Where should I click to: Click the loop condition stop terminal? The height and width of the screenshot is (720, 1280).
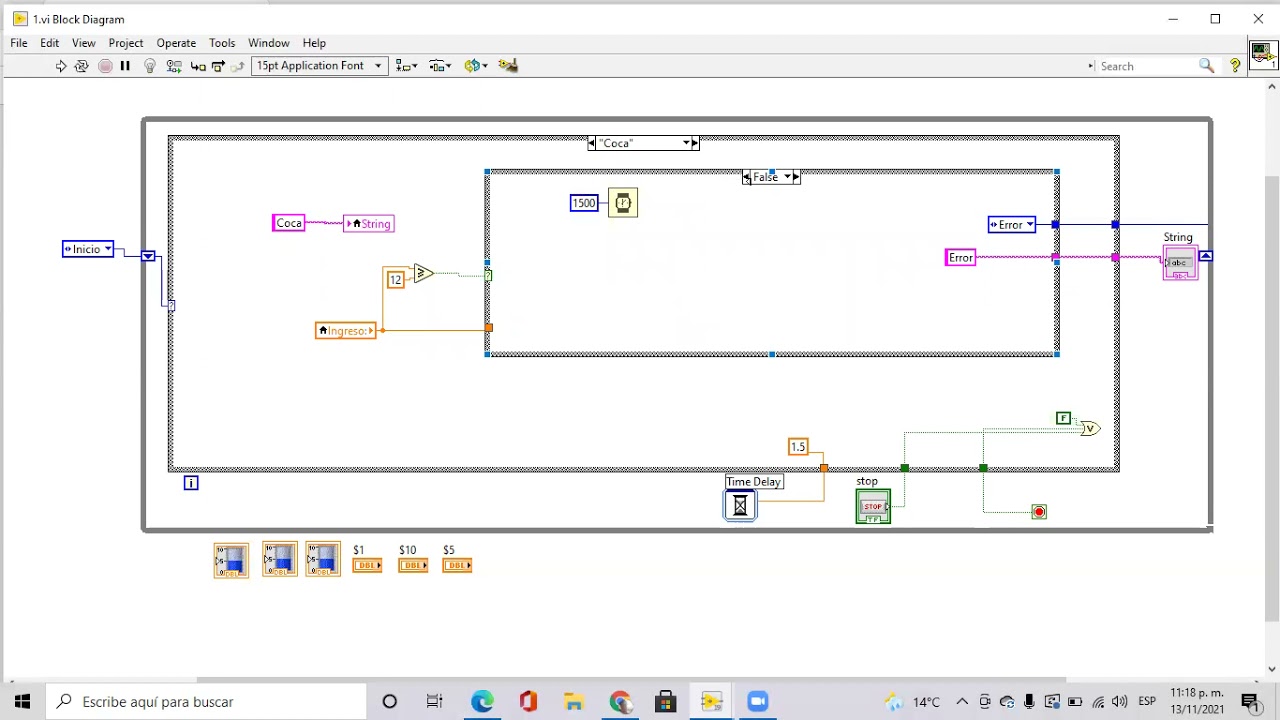pos(1039,512)
